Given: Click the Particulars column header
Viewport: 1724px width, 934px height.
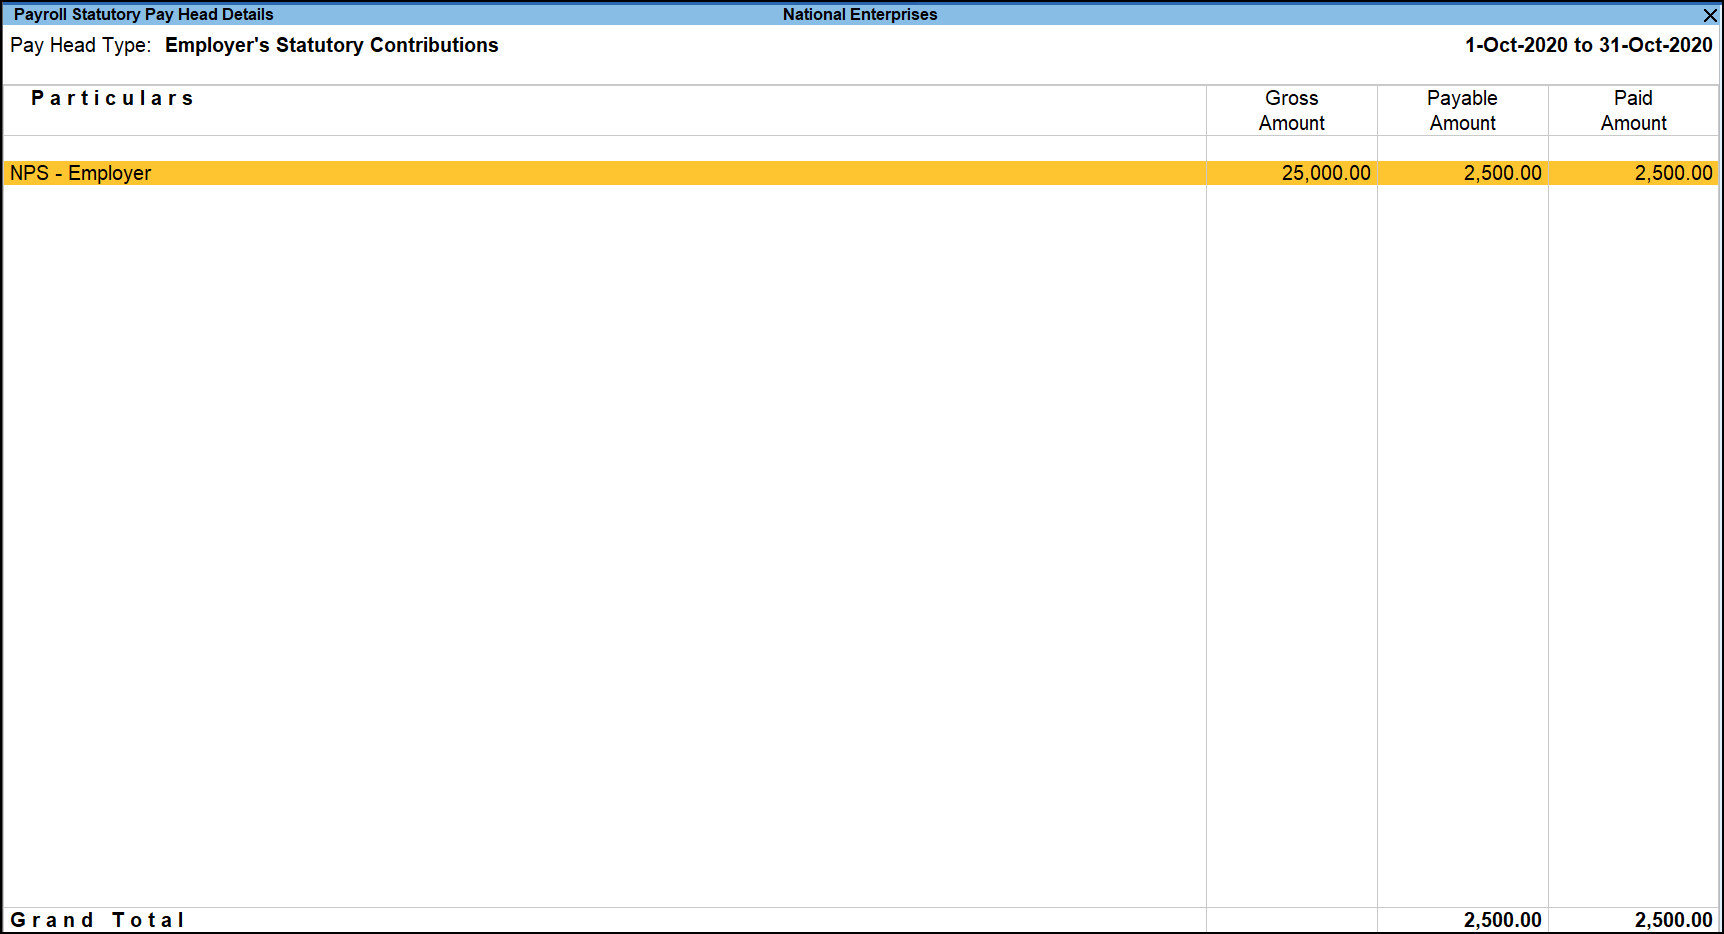Looking at the screenshot, I should (112, 98).
